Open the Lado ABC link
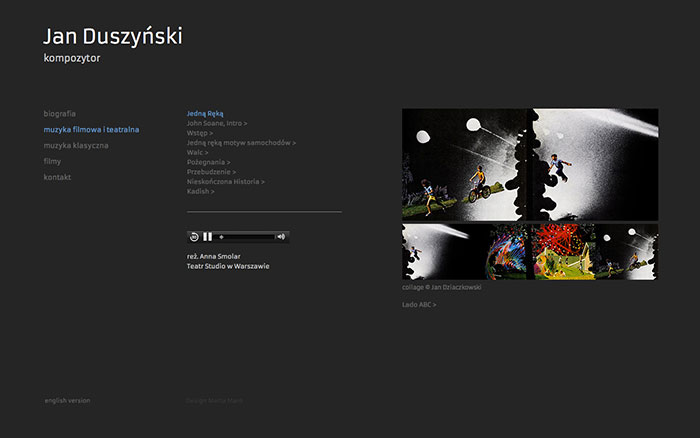The width and height of the screenshot is (700, 438). (x=419, y=305)
